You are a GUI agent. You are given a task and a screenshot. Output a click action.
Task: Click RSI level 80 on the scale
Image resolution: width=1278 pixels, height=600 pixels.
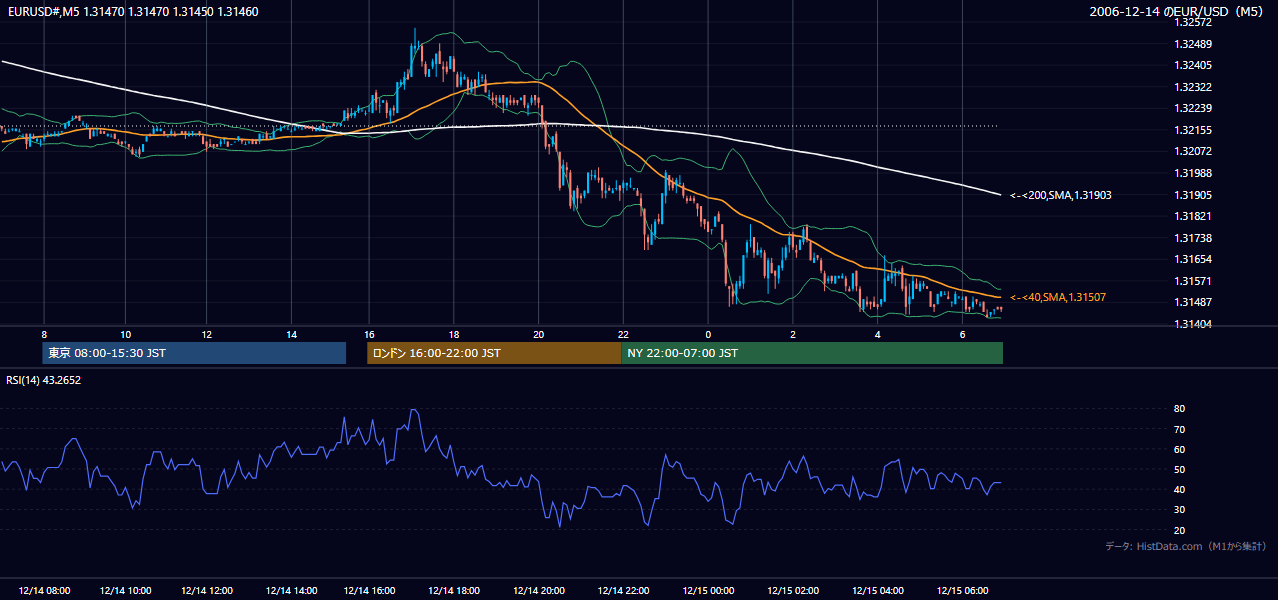coord(1179,409)
